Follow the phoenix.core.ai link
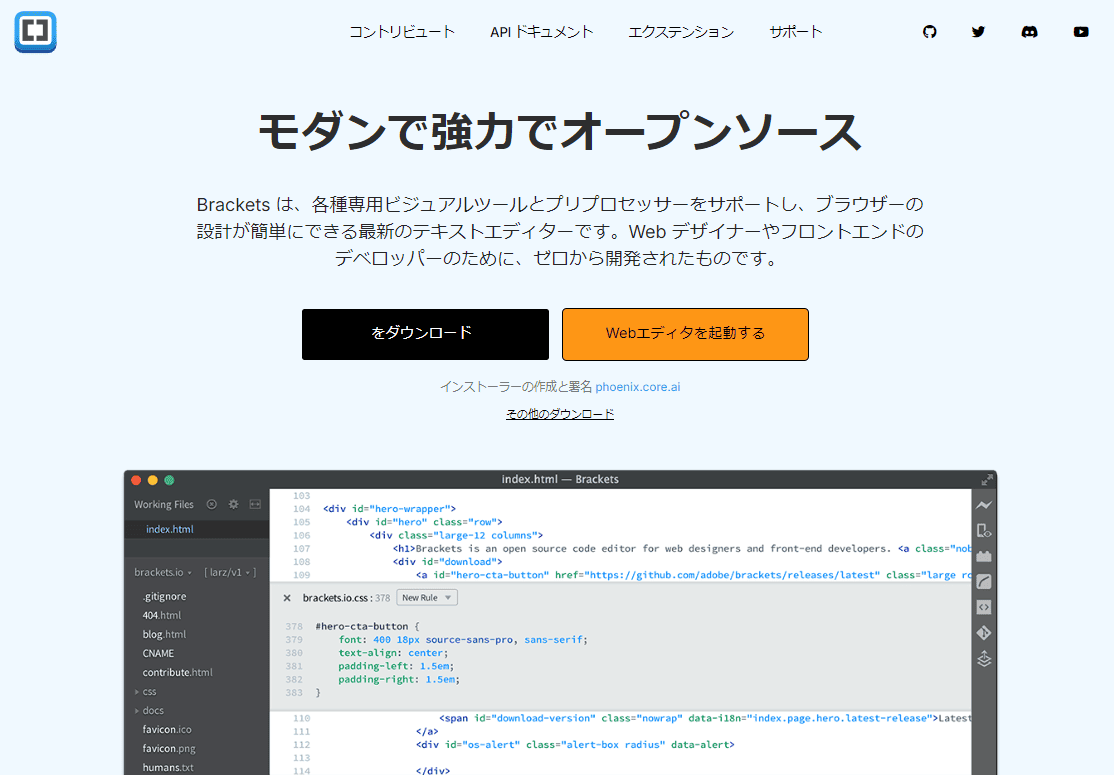Image resolution: width=1114 pixels, height=775 pixels. point(637,387)
